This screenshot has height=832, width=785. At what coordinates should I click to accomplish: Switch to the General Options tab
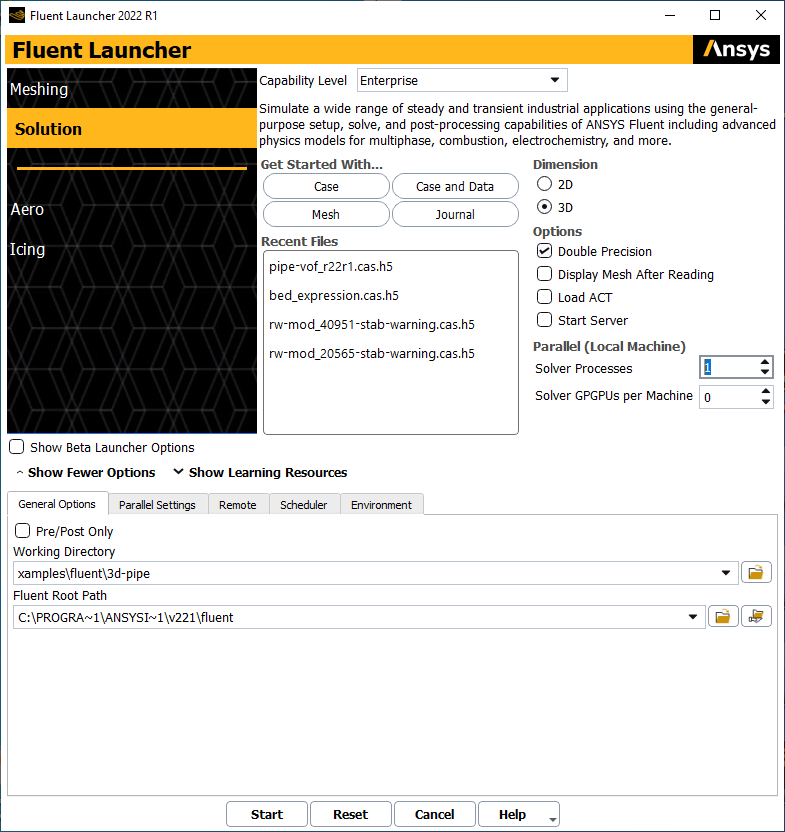click(57, 504)
